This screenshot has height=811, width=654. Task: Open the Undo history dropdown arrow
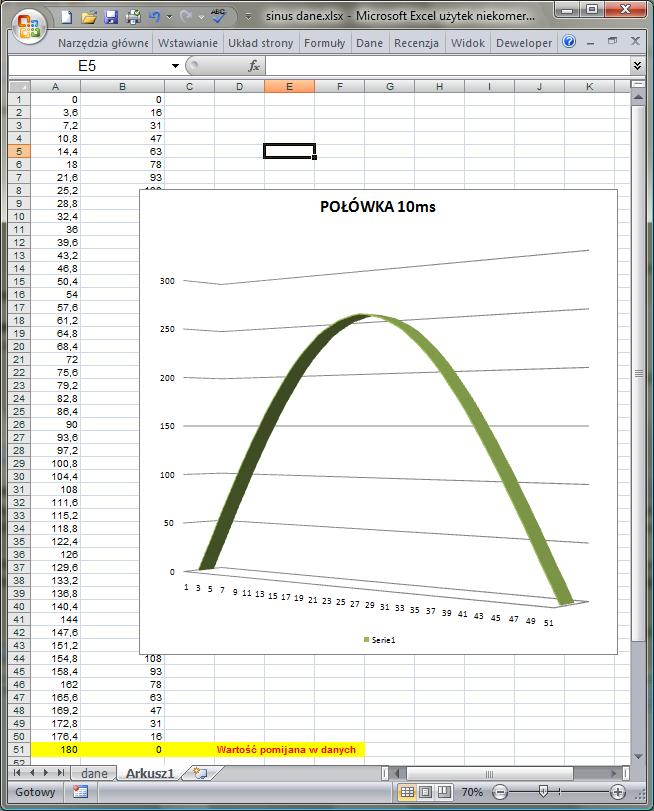coord(169,18)
